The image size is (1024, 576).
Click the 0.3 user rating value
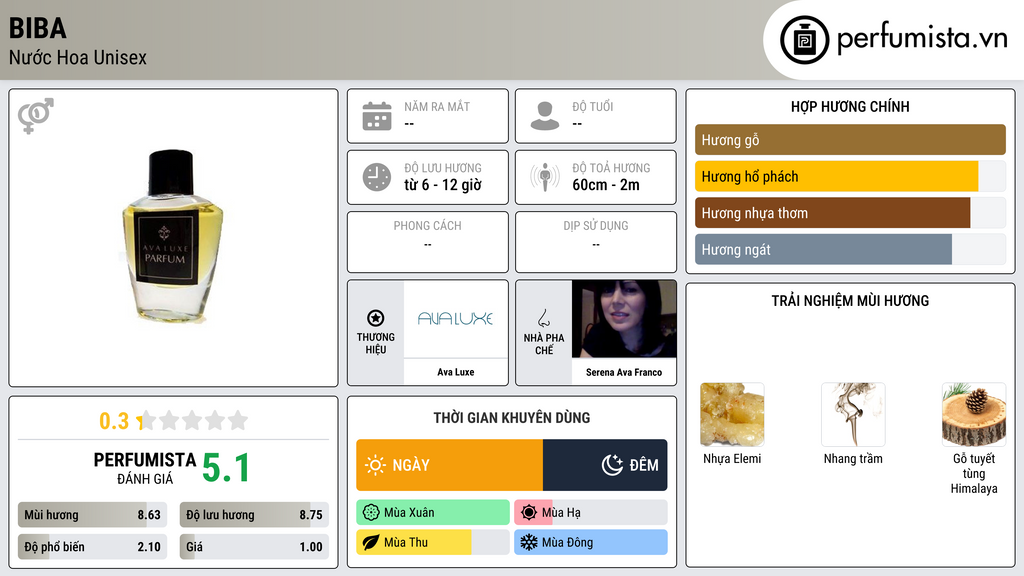click(x=114, y=421)
